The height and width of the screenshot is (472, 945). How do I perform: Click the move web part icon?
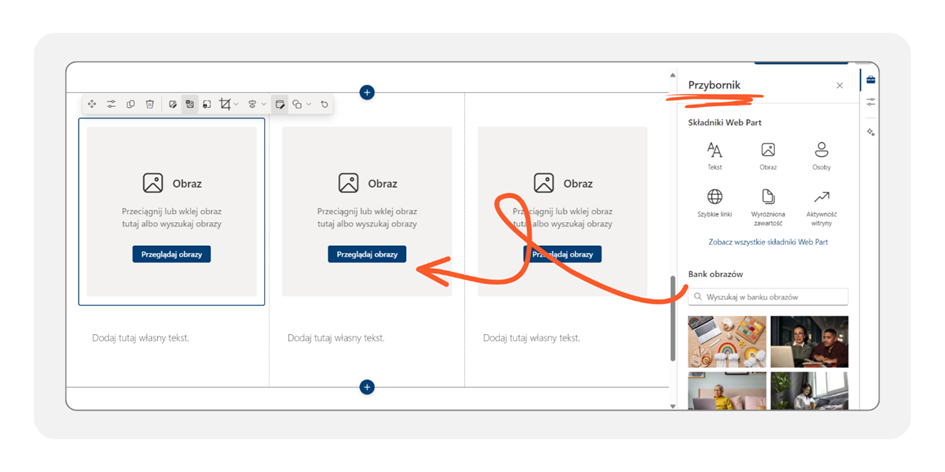coord(92,104)
